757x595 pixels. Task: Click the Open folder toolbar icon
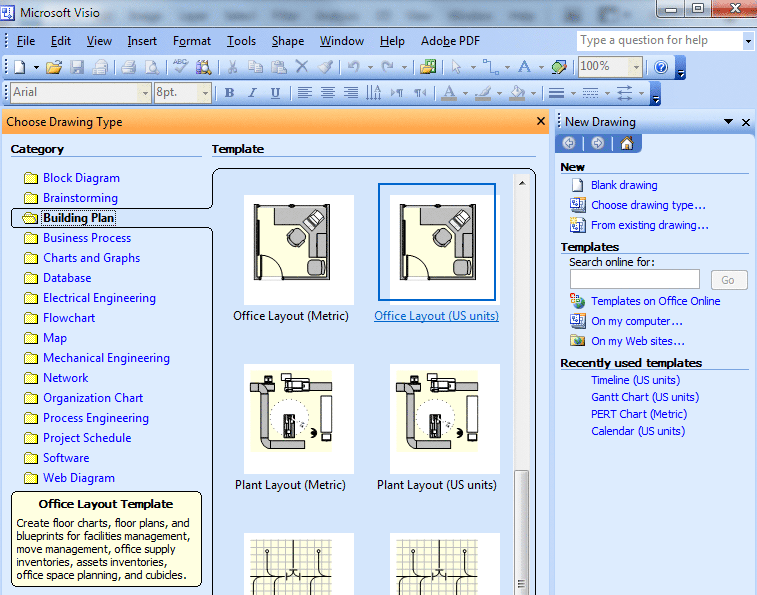coord(54,67)
